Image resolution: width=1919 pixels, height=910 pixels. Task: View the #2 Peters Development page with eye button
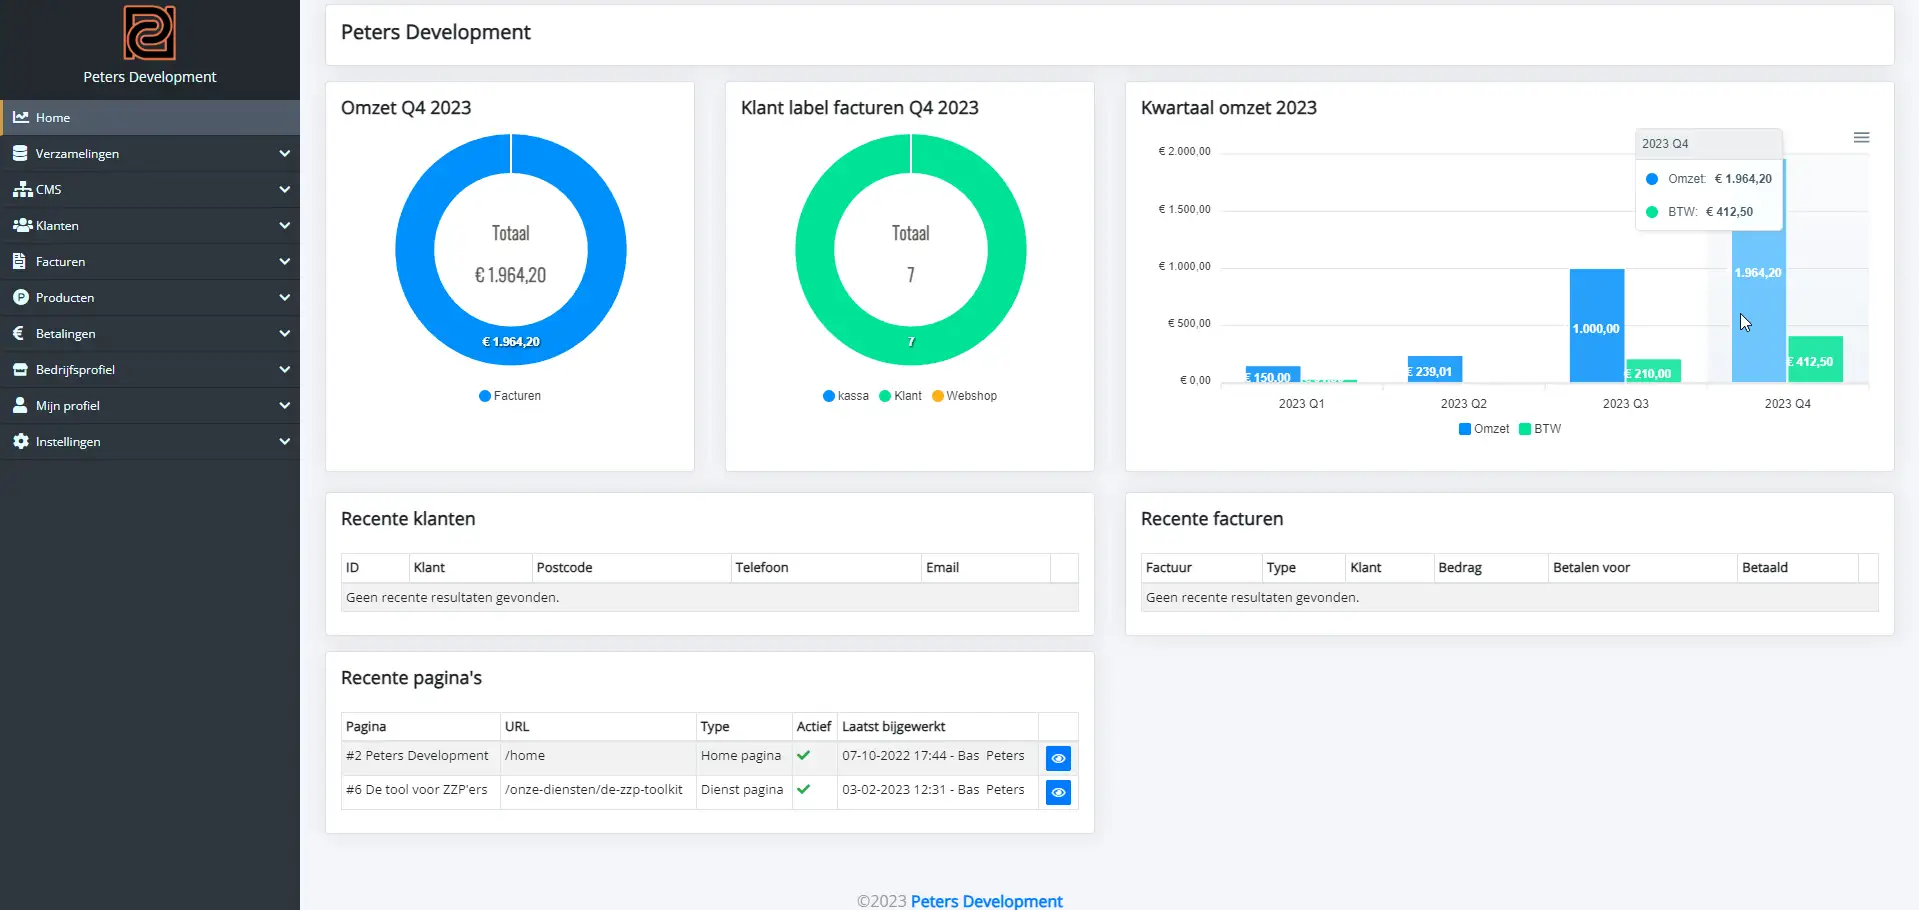tap(1058, 758)
